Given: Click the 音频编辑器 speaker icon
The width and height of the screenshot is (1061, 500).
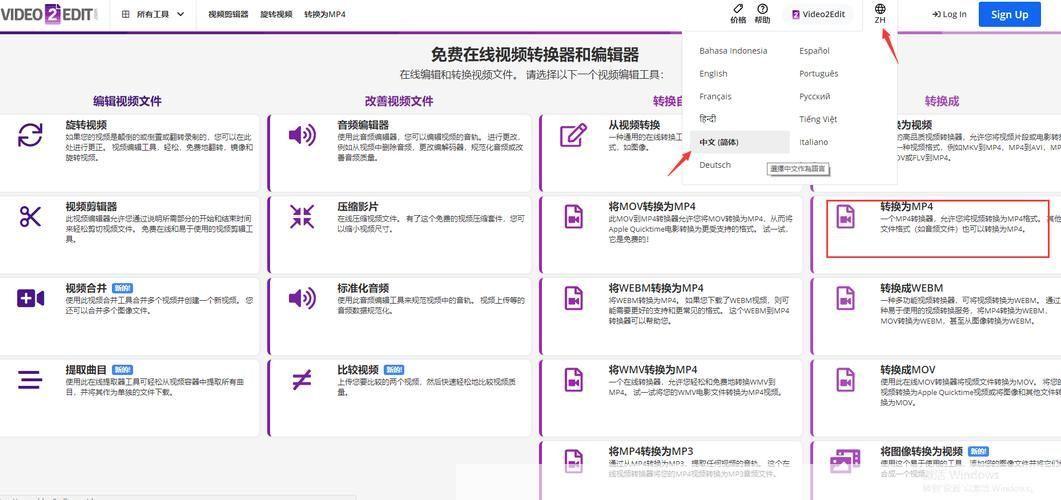Looking at the screenshot, I should point(302,135).
